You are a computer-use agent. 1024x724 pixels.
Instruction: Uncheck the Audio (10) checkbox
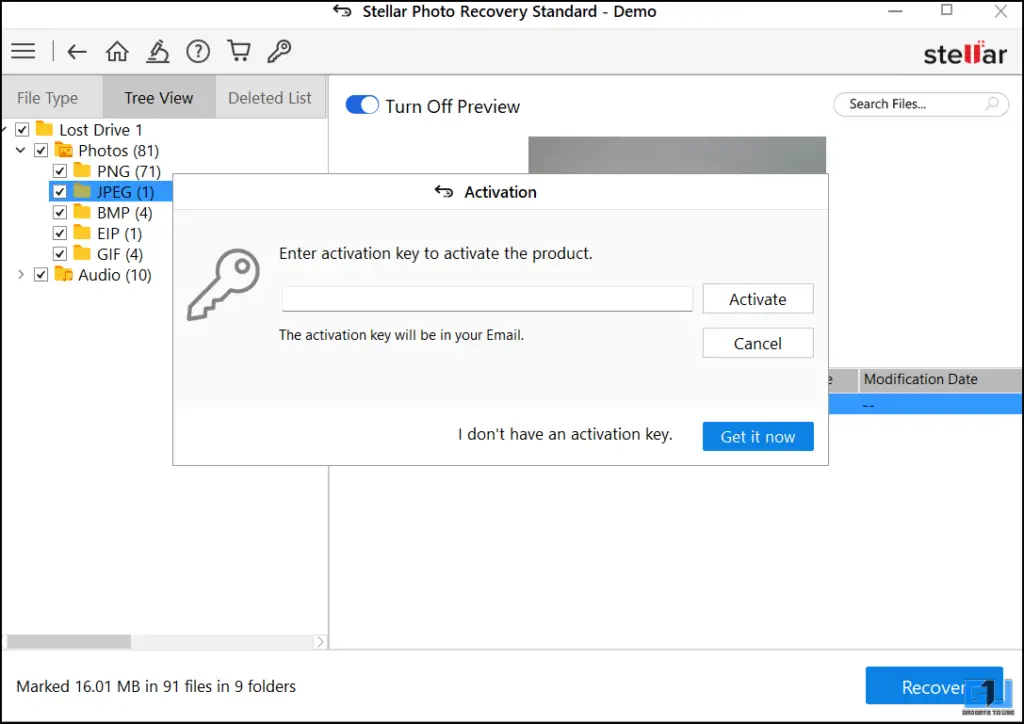point(41,275)
